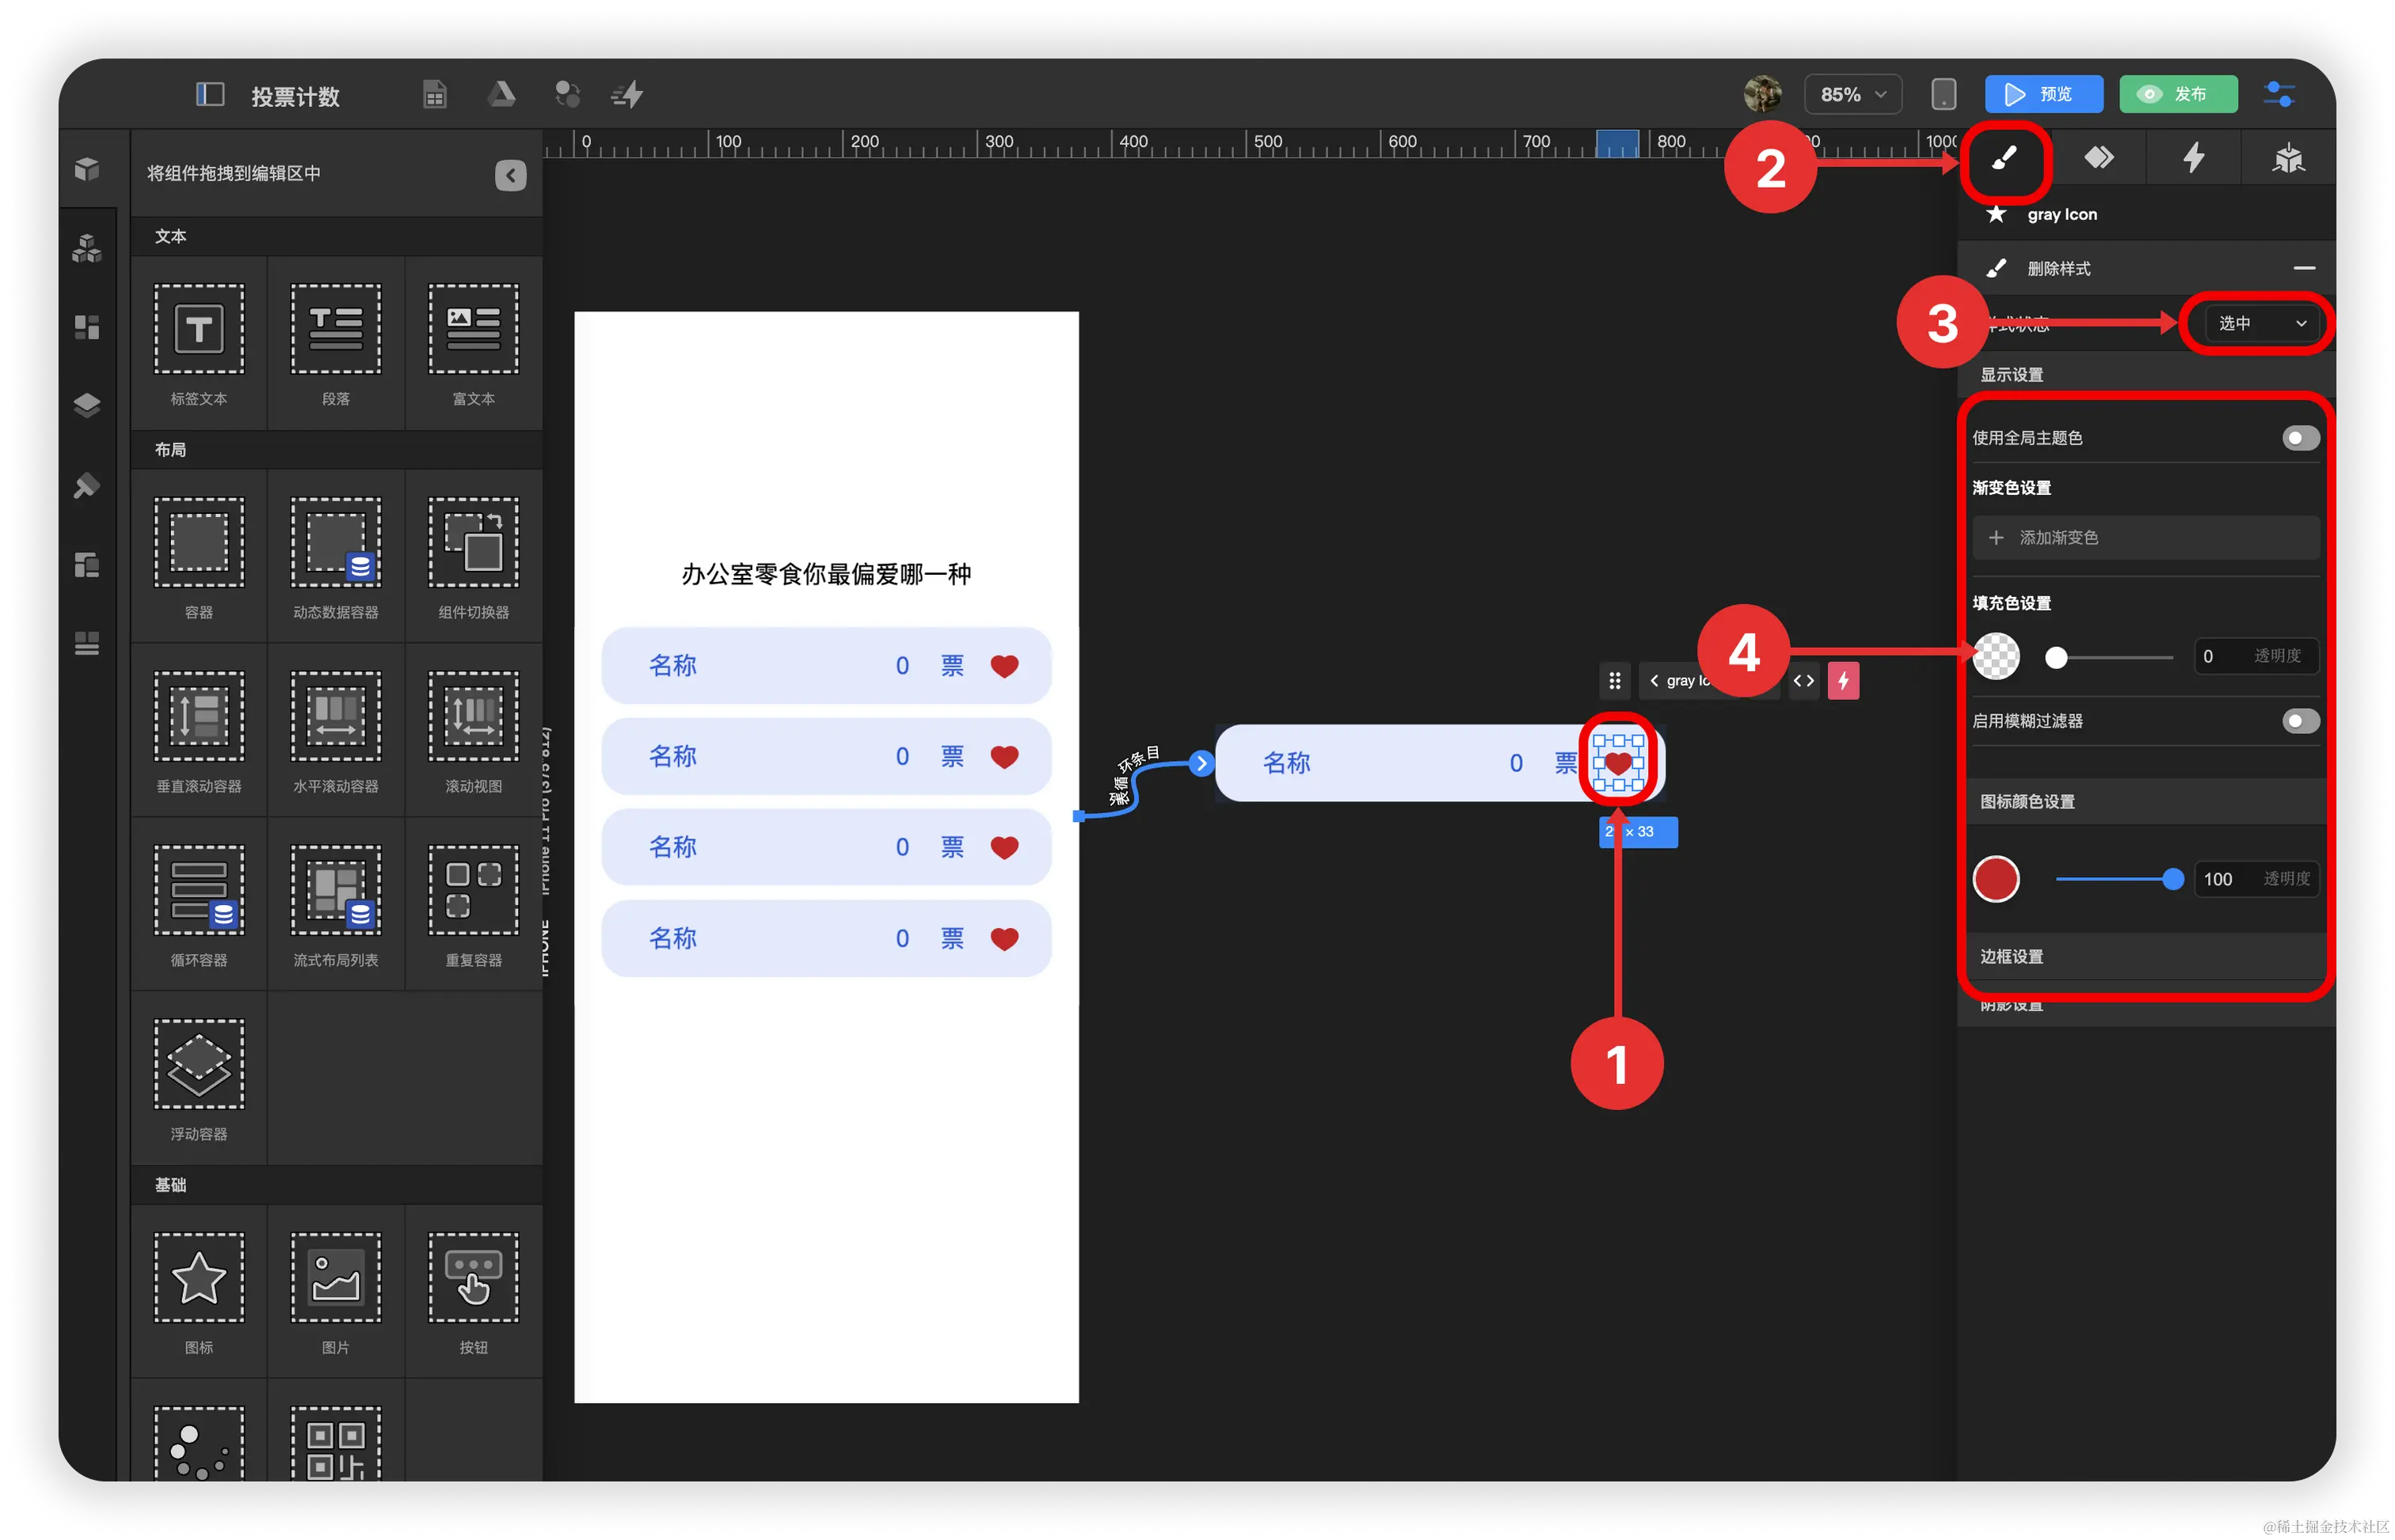Add a 标签文本 label text component
Screen dimensions: 2395x1540
(199, 330)
